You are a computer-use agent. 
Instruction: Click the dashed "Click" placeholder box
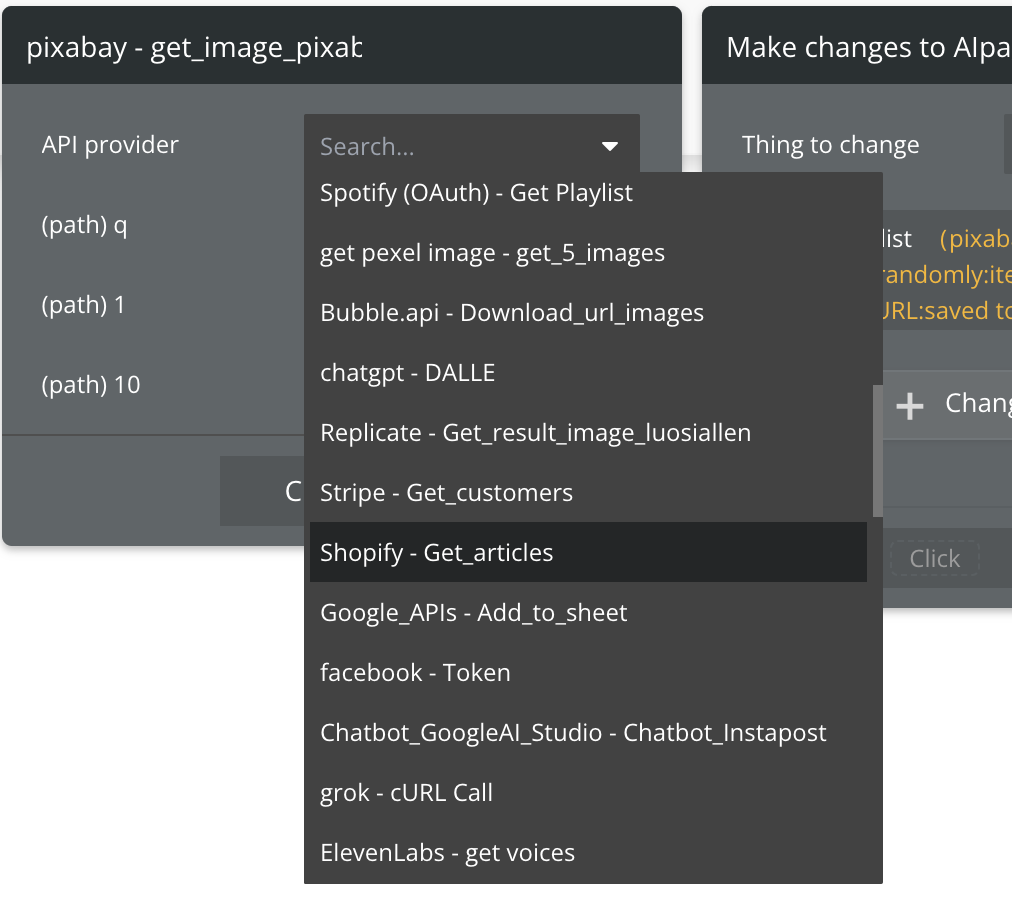coord(934,559)
